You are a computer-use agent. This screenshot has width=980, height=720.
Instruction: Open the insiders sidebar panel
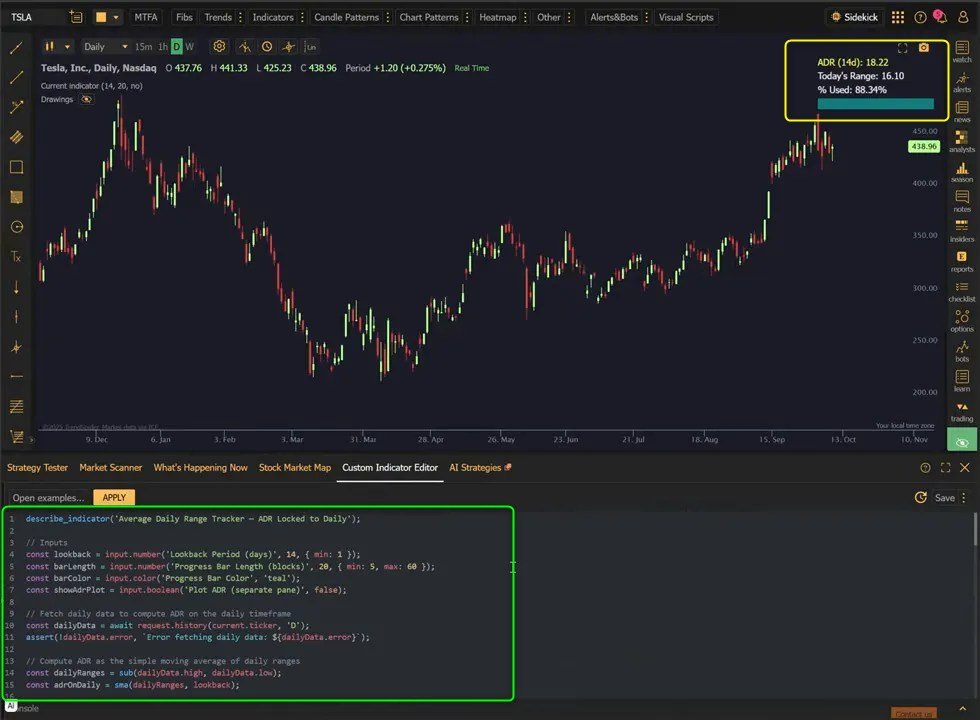962,231
